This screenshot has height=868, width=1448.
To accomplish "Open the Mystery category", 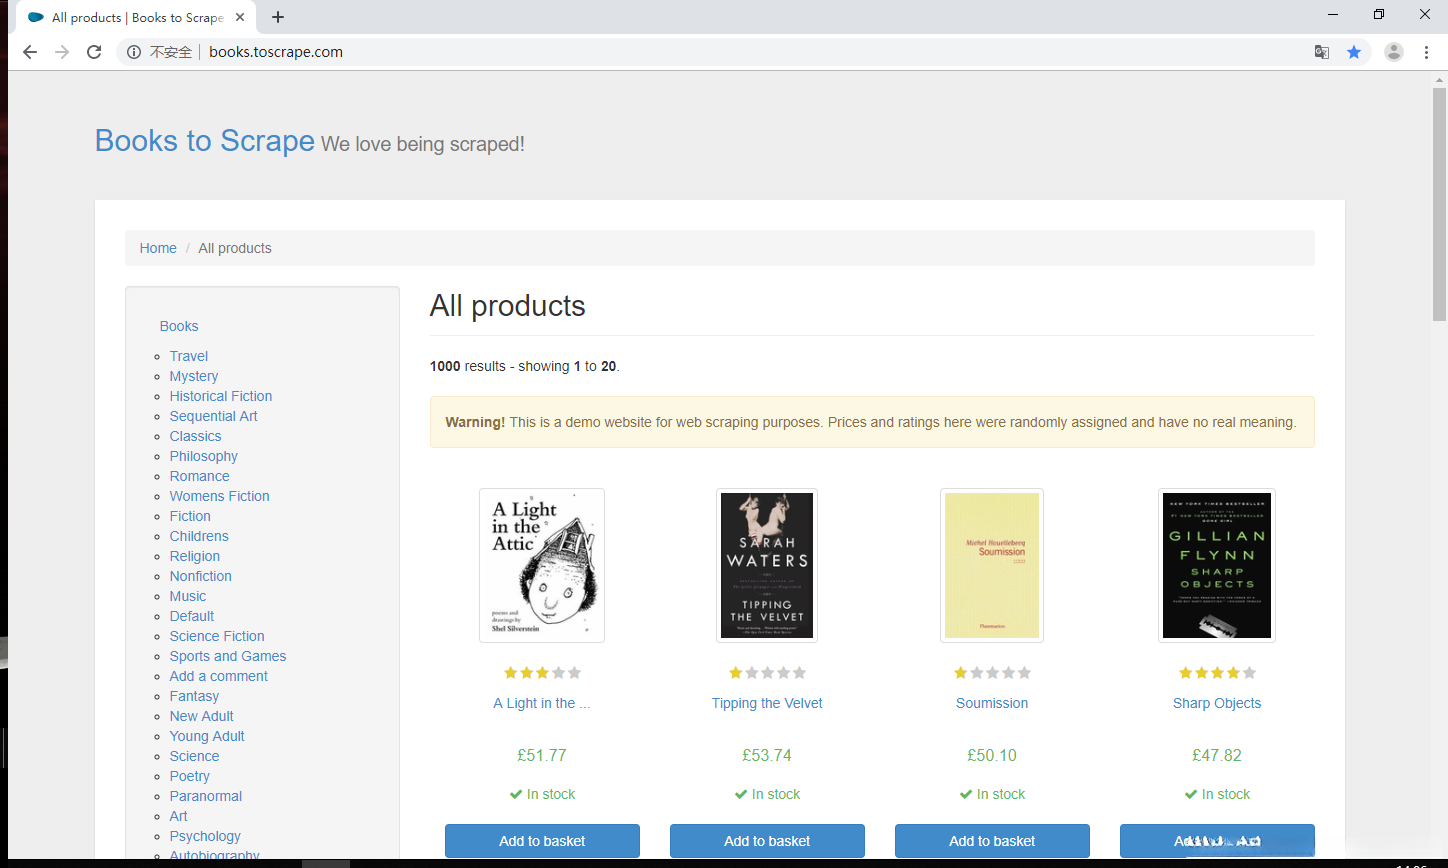I will (194, 376).
